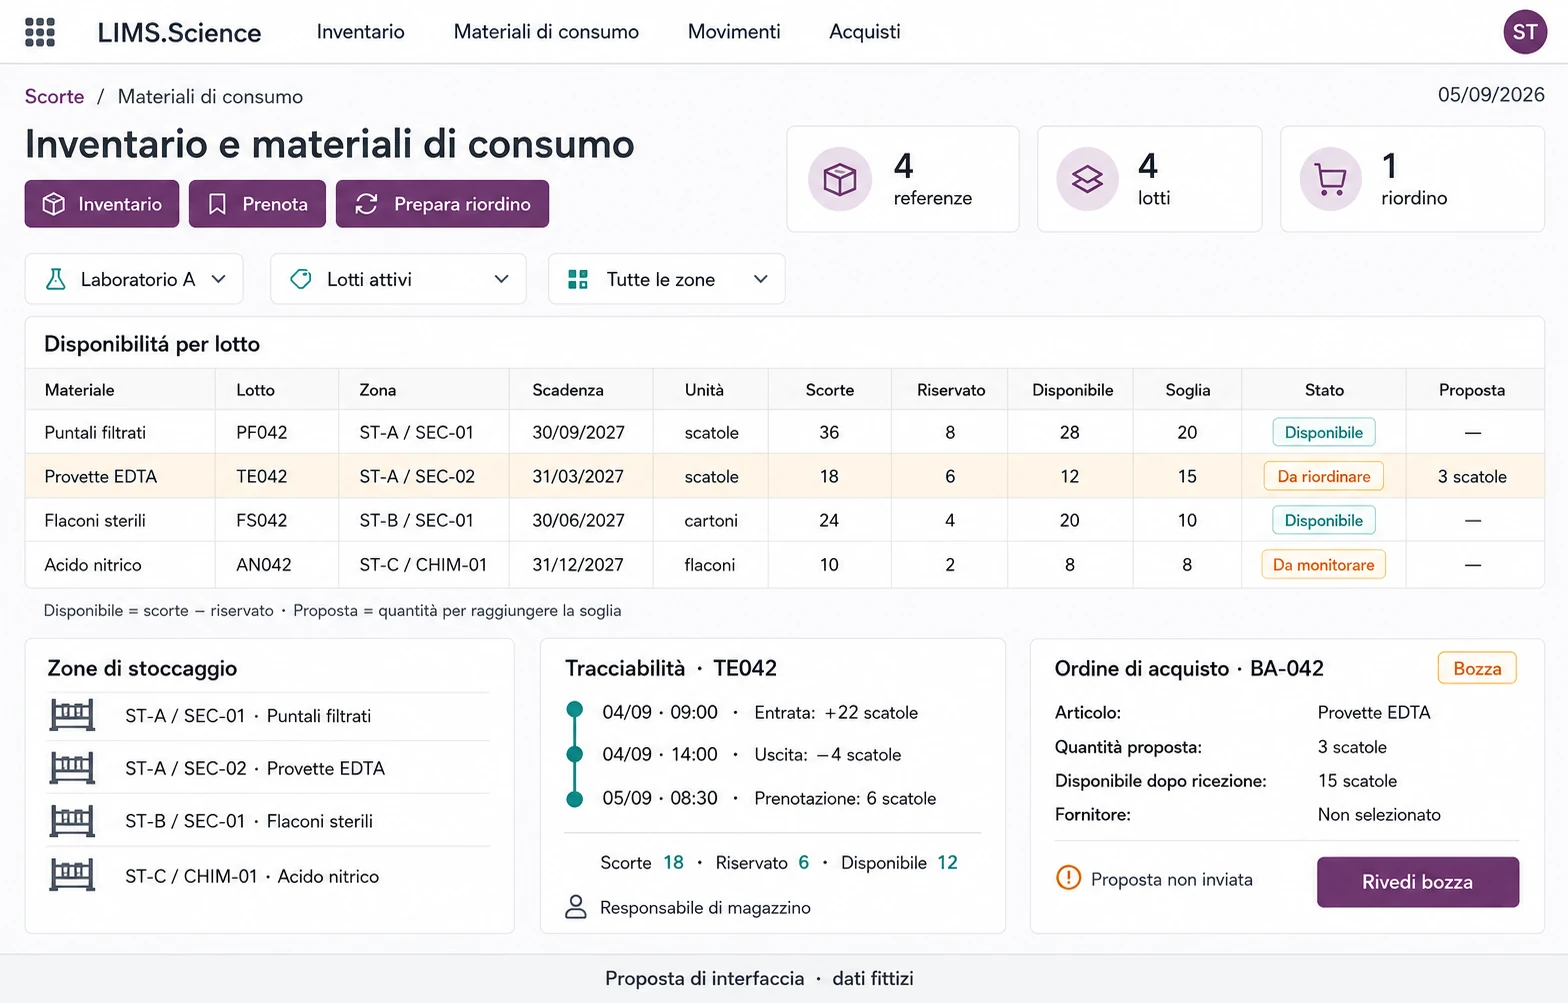Go to the Acquisti menu item

(865, 32)
